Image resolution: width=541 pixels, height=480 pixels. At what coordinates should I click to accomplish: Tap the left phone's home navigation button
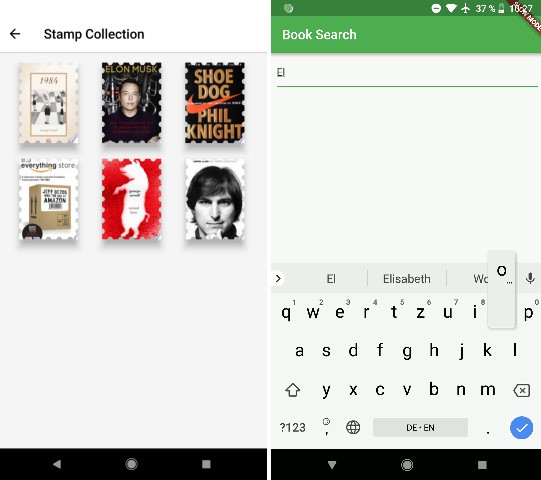131,464
